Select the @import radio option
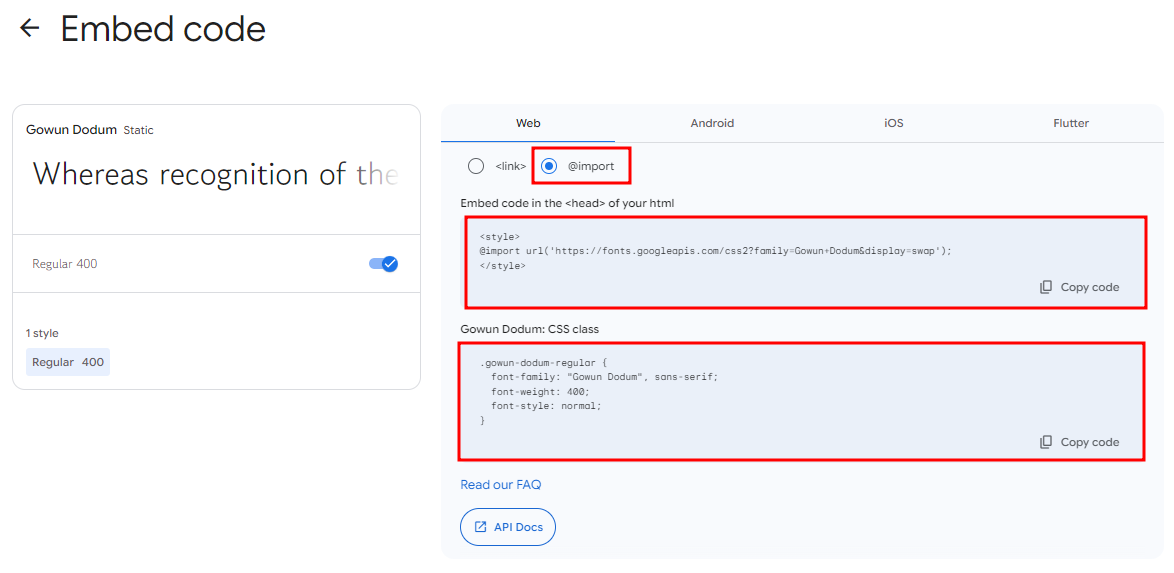1174x573 pixels. coord(550,166)
